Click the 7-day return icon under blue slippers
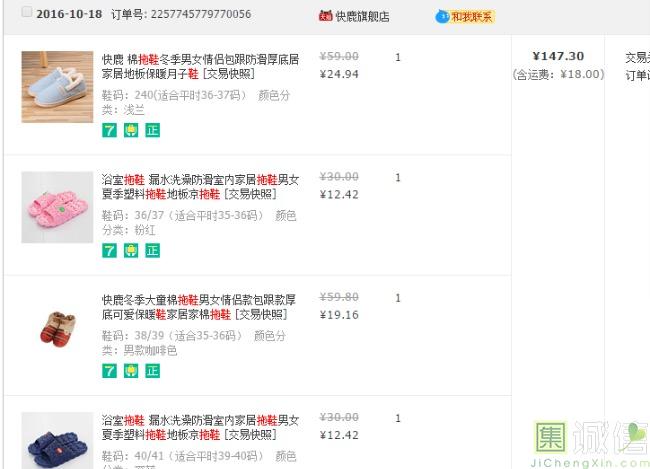 click(109, 130)
